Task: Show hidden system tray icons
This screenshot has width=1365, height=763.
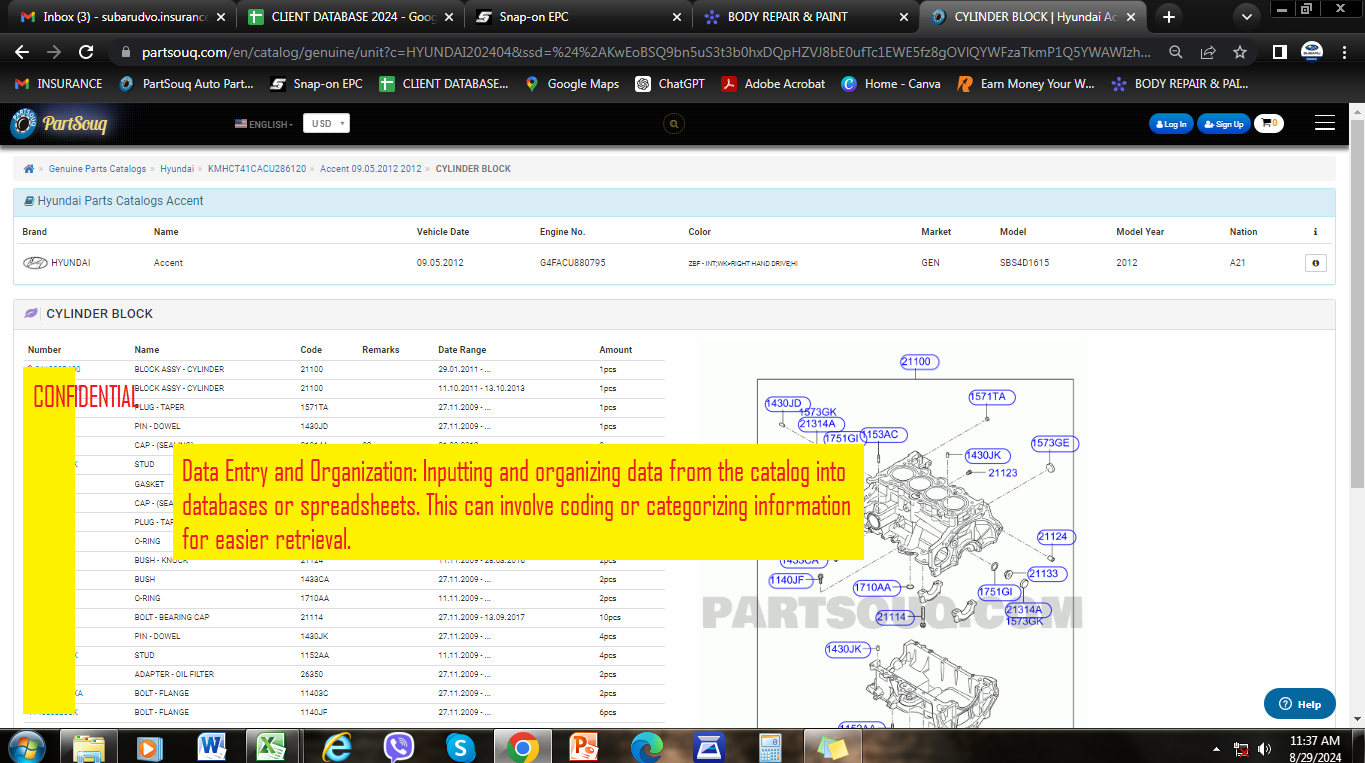Action: click(x=1217, y=748)
